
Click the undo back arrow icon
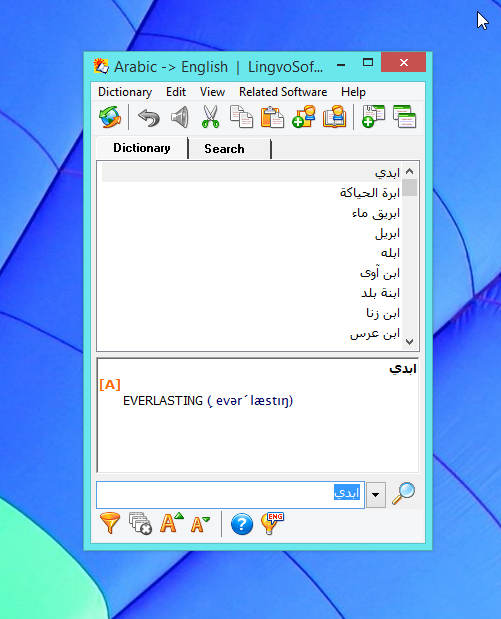point(149,118)
